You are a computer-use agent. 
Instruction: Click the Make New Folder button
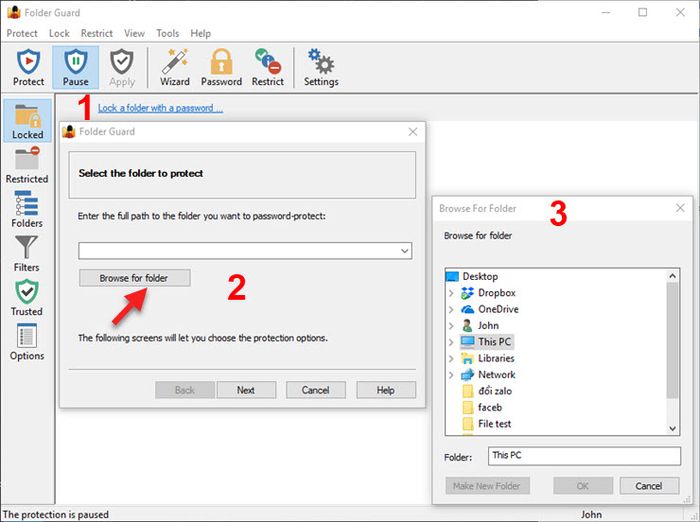pyautogui.click(x=488, y=486)
